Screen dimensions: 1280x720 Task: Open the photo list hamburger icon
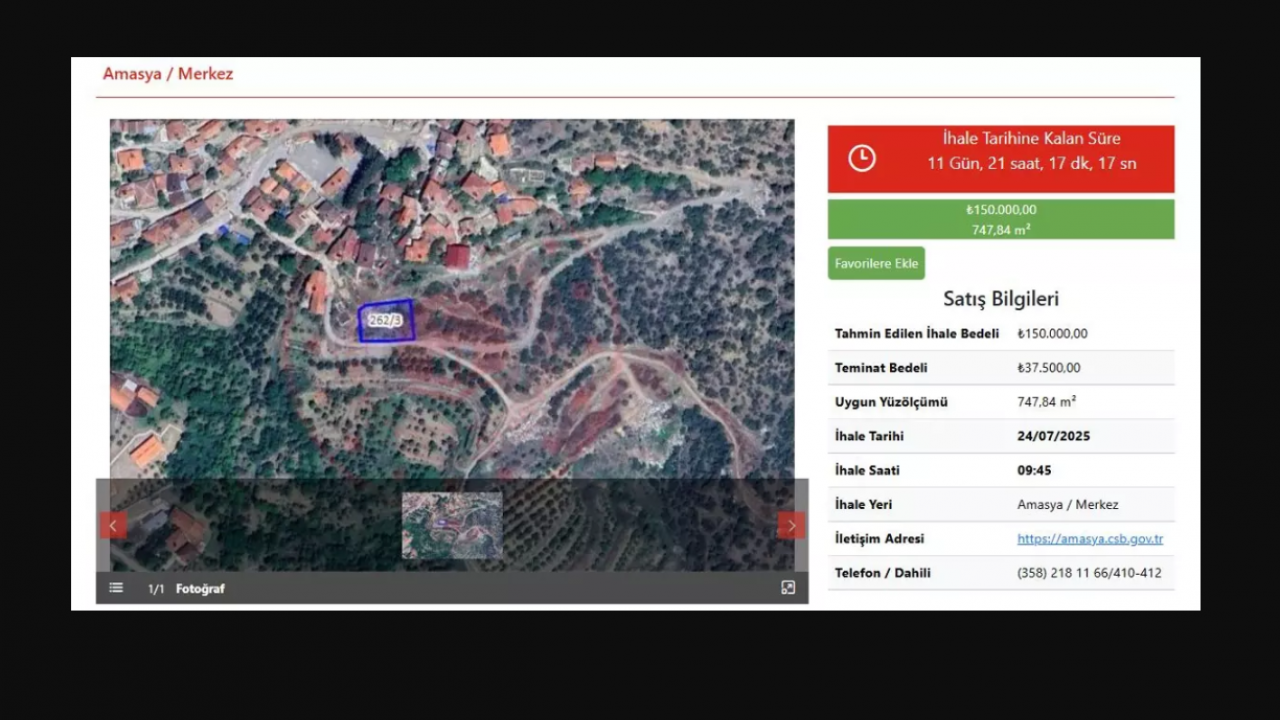pyautogui.click(x=115, y=588)
